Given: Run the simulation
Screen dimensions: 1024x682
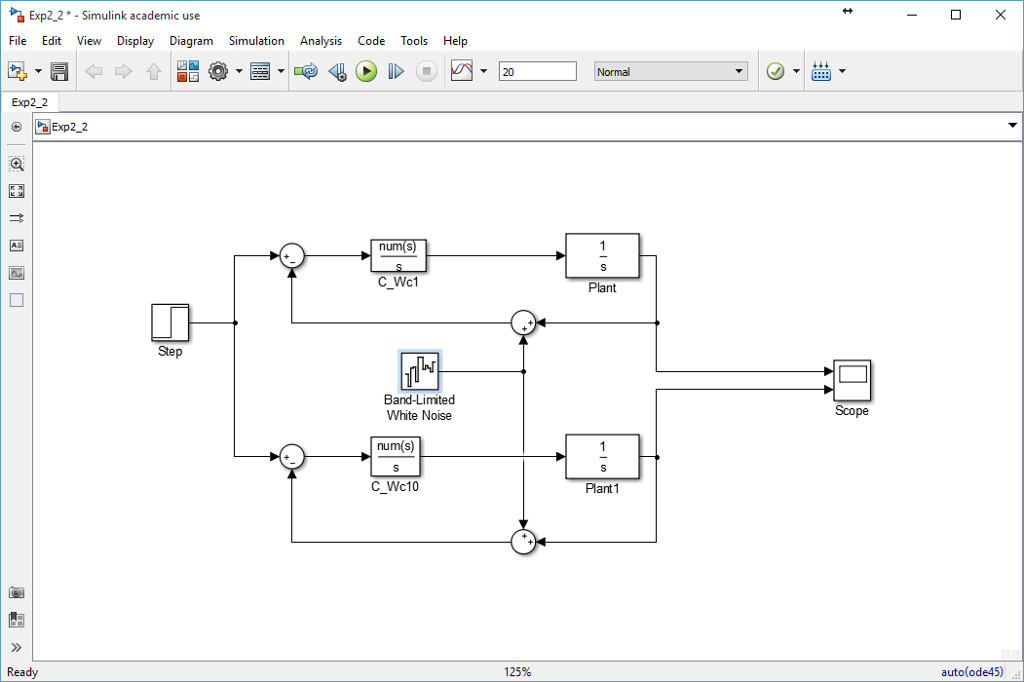Looking at the screenshot, I should pyautogui.click(x=366, y=71).
